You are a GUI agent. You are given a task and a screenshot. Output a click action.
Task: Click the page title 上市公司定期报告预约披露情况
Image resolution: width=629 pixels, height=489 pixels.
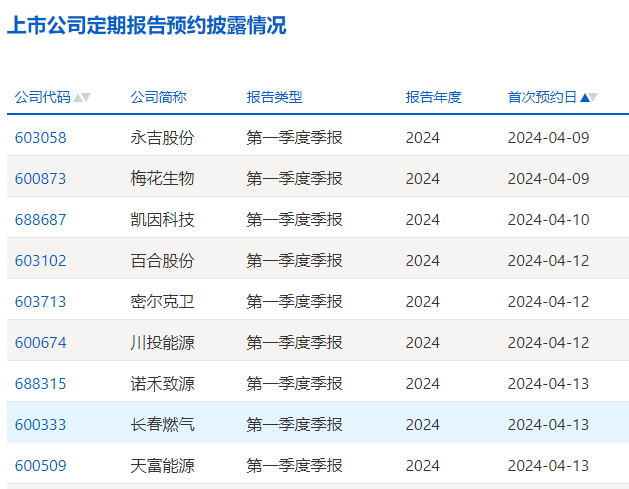(x=146, y=26)
